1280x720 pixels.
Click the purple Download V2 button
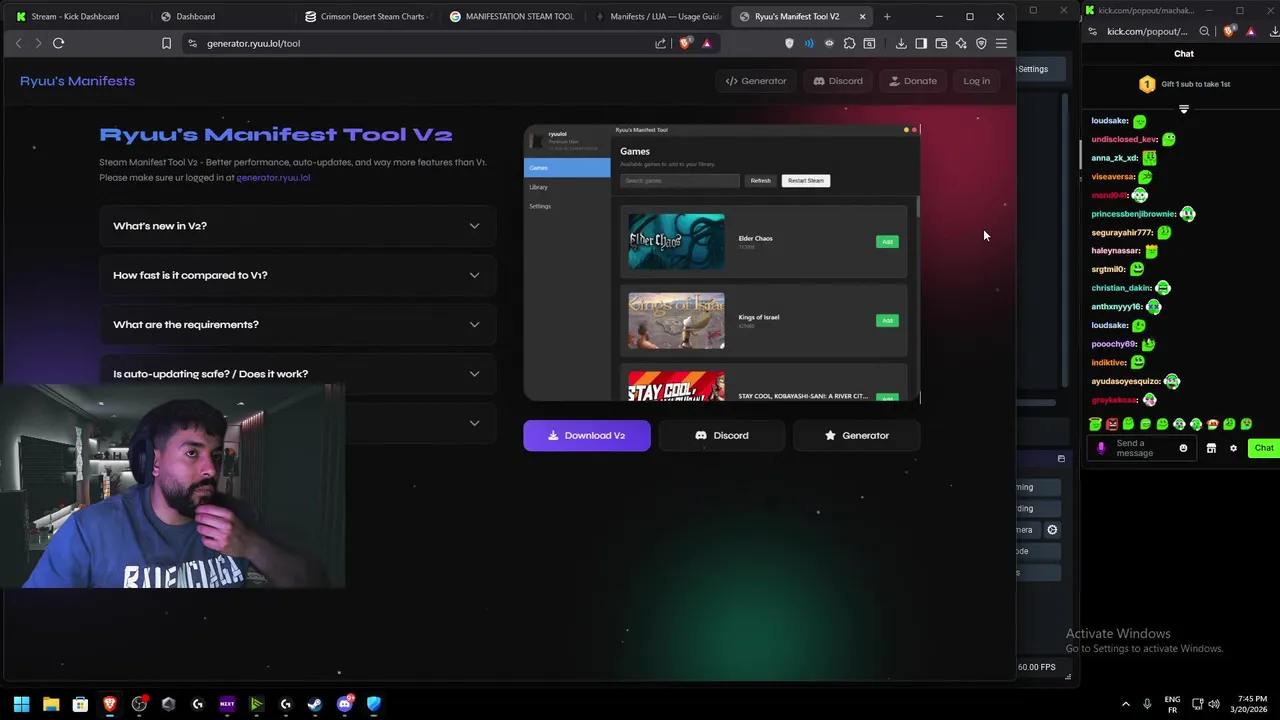coord(587,436)
